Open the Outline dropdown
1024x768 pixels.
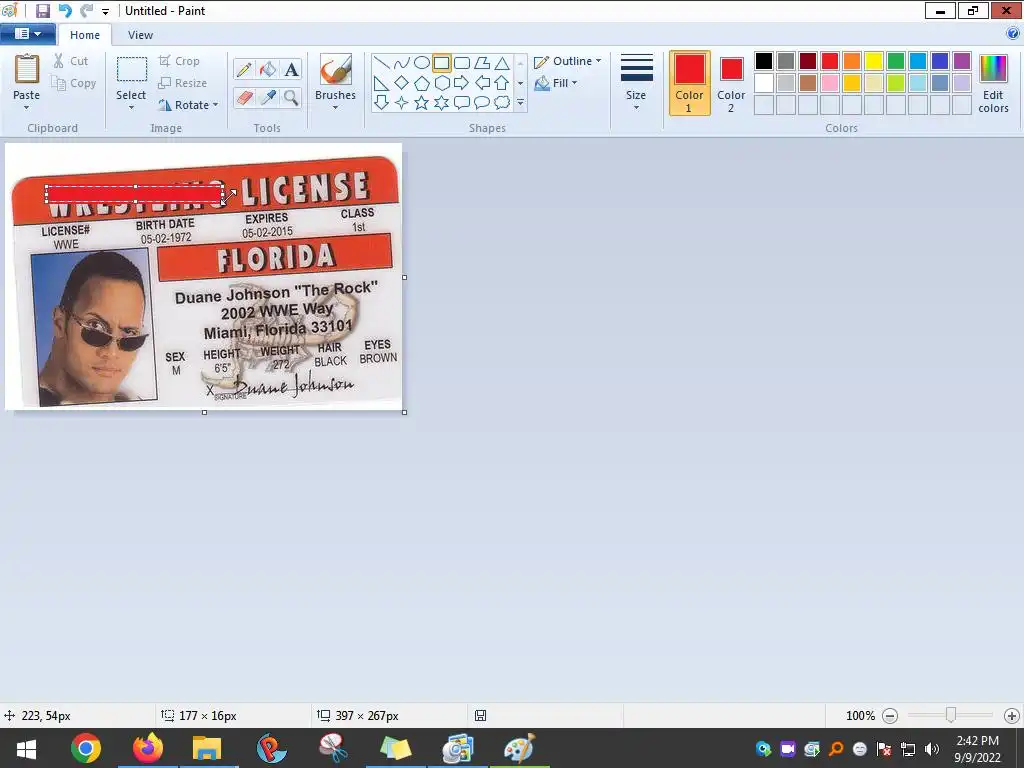pyautogui.click(x=568, y=61)
